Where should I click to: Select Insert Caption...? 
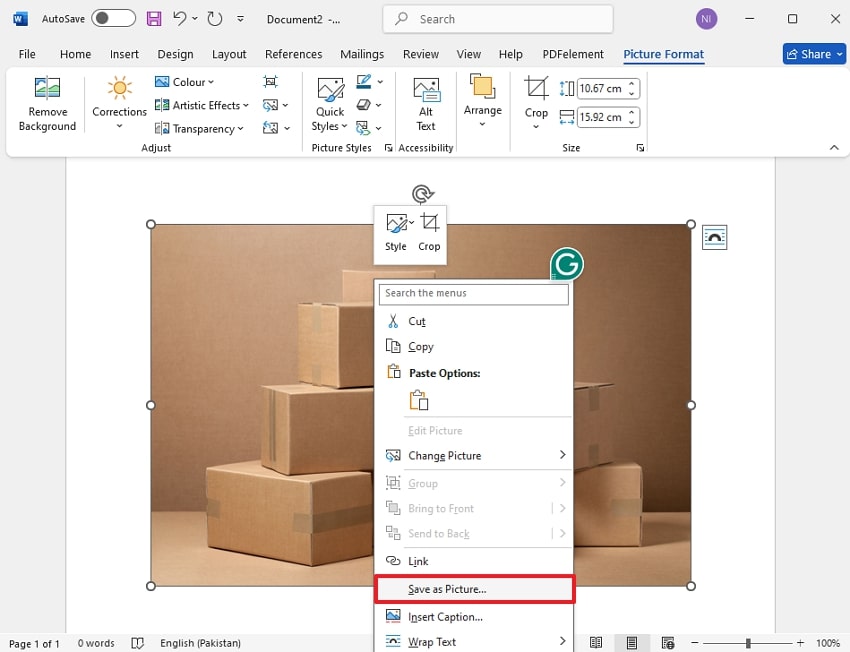(473, 617)
